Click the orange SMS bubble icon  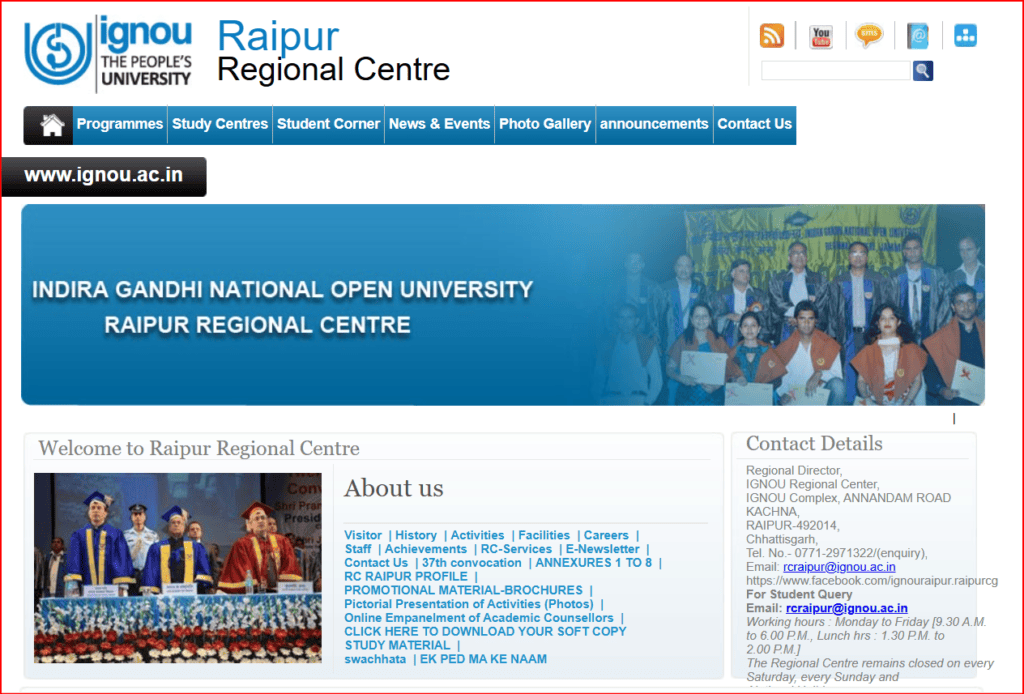tap(869, 36)
